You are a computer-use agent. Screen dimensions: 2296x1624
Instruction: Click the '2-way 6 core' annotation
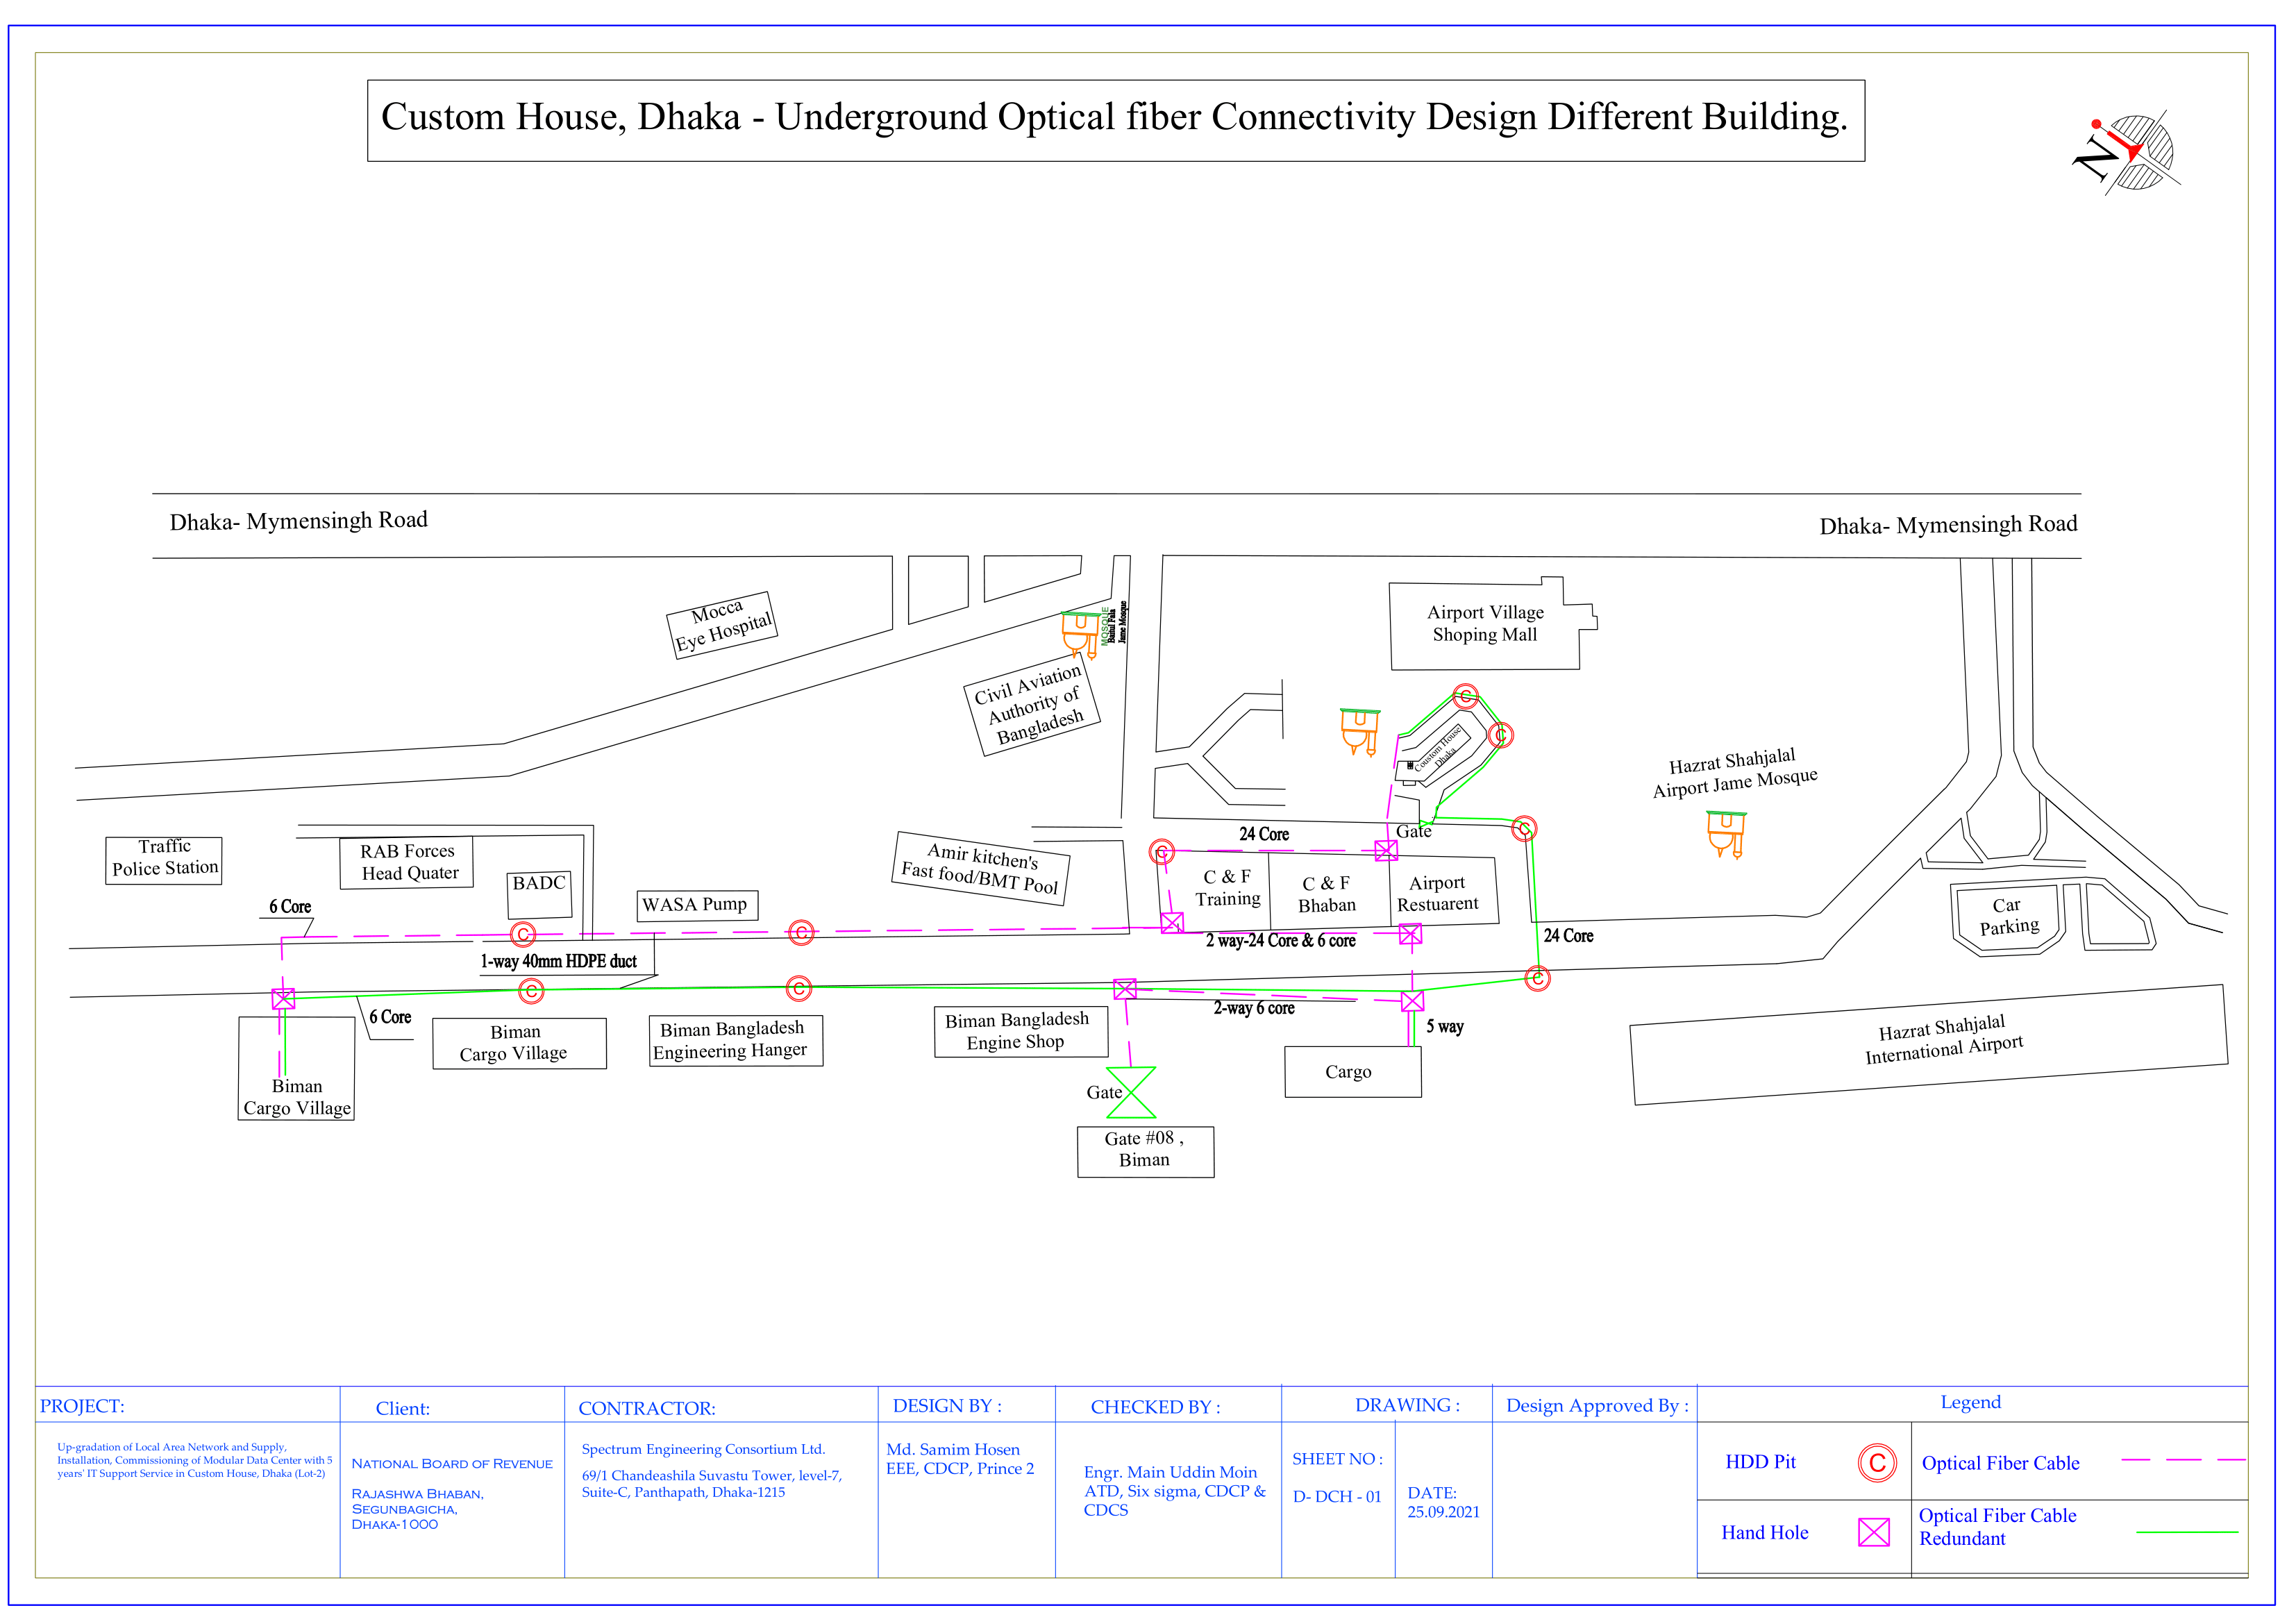point(1254,1009)
